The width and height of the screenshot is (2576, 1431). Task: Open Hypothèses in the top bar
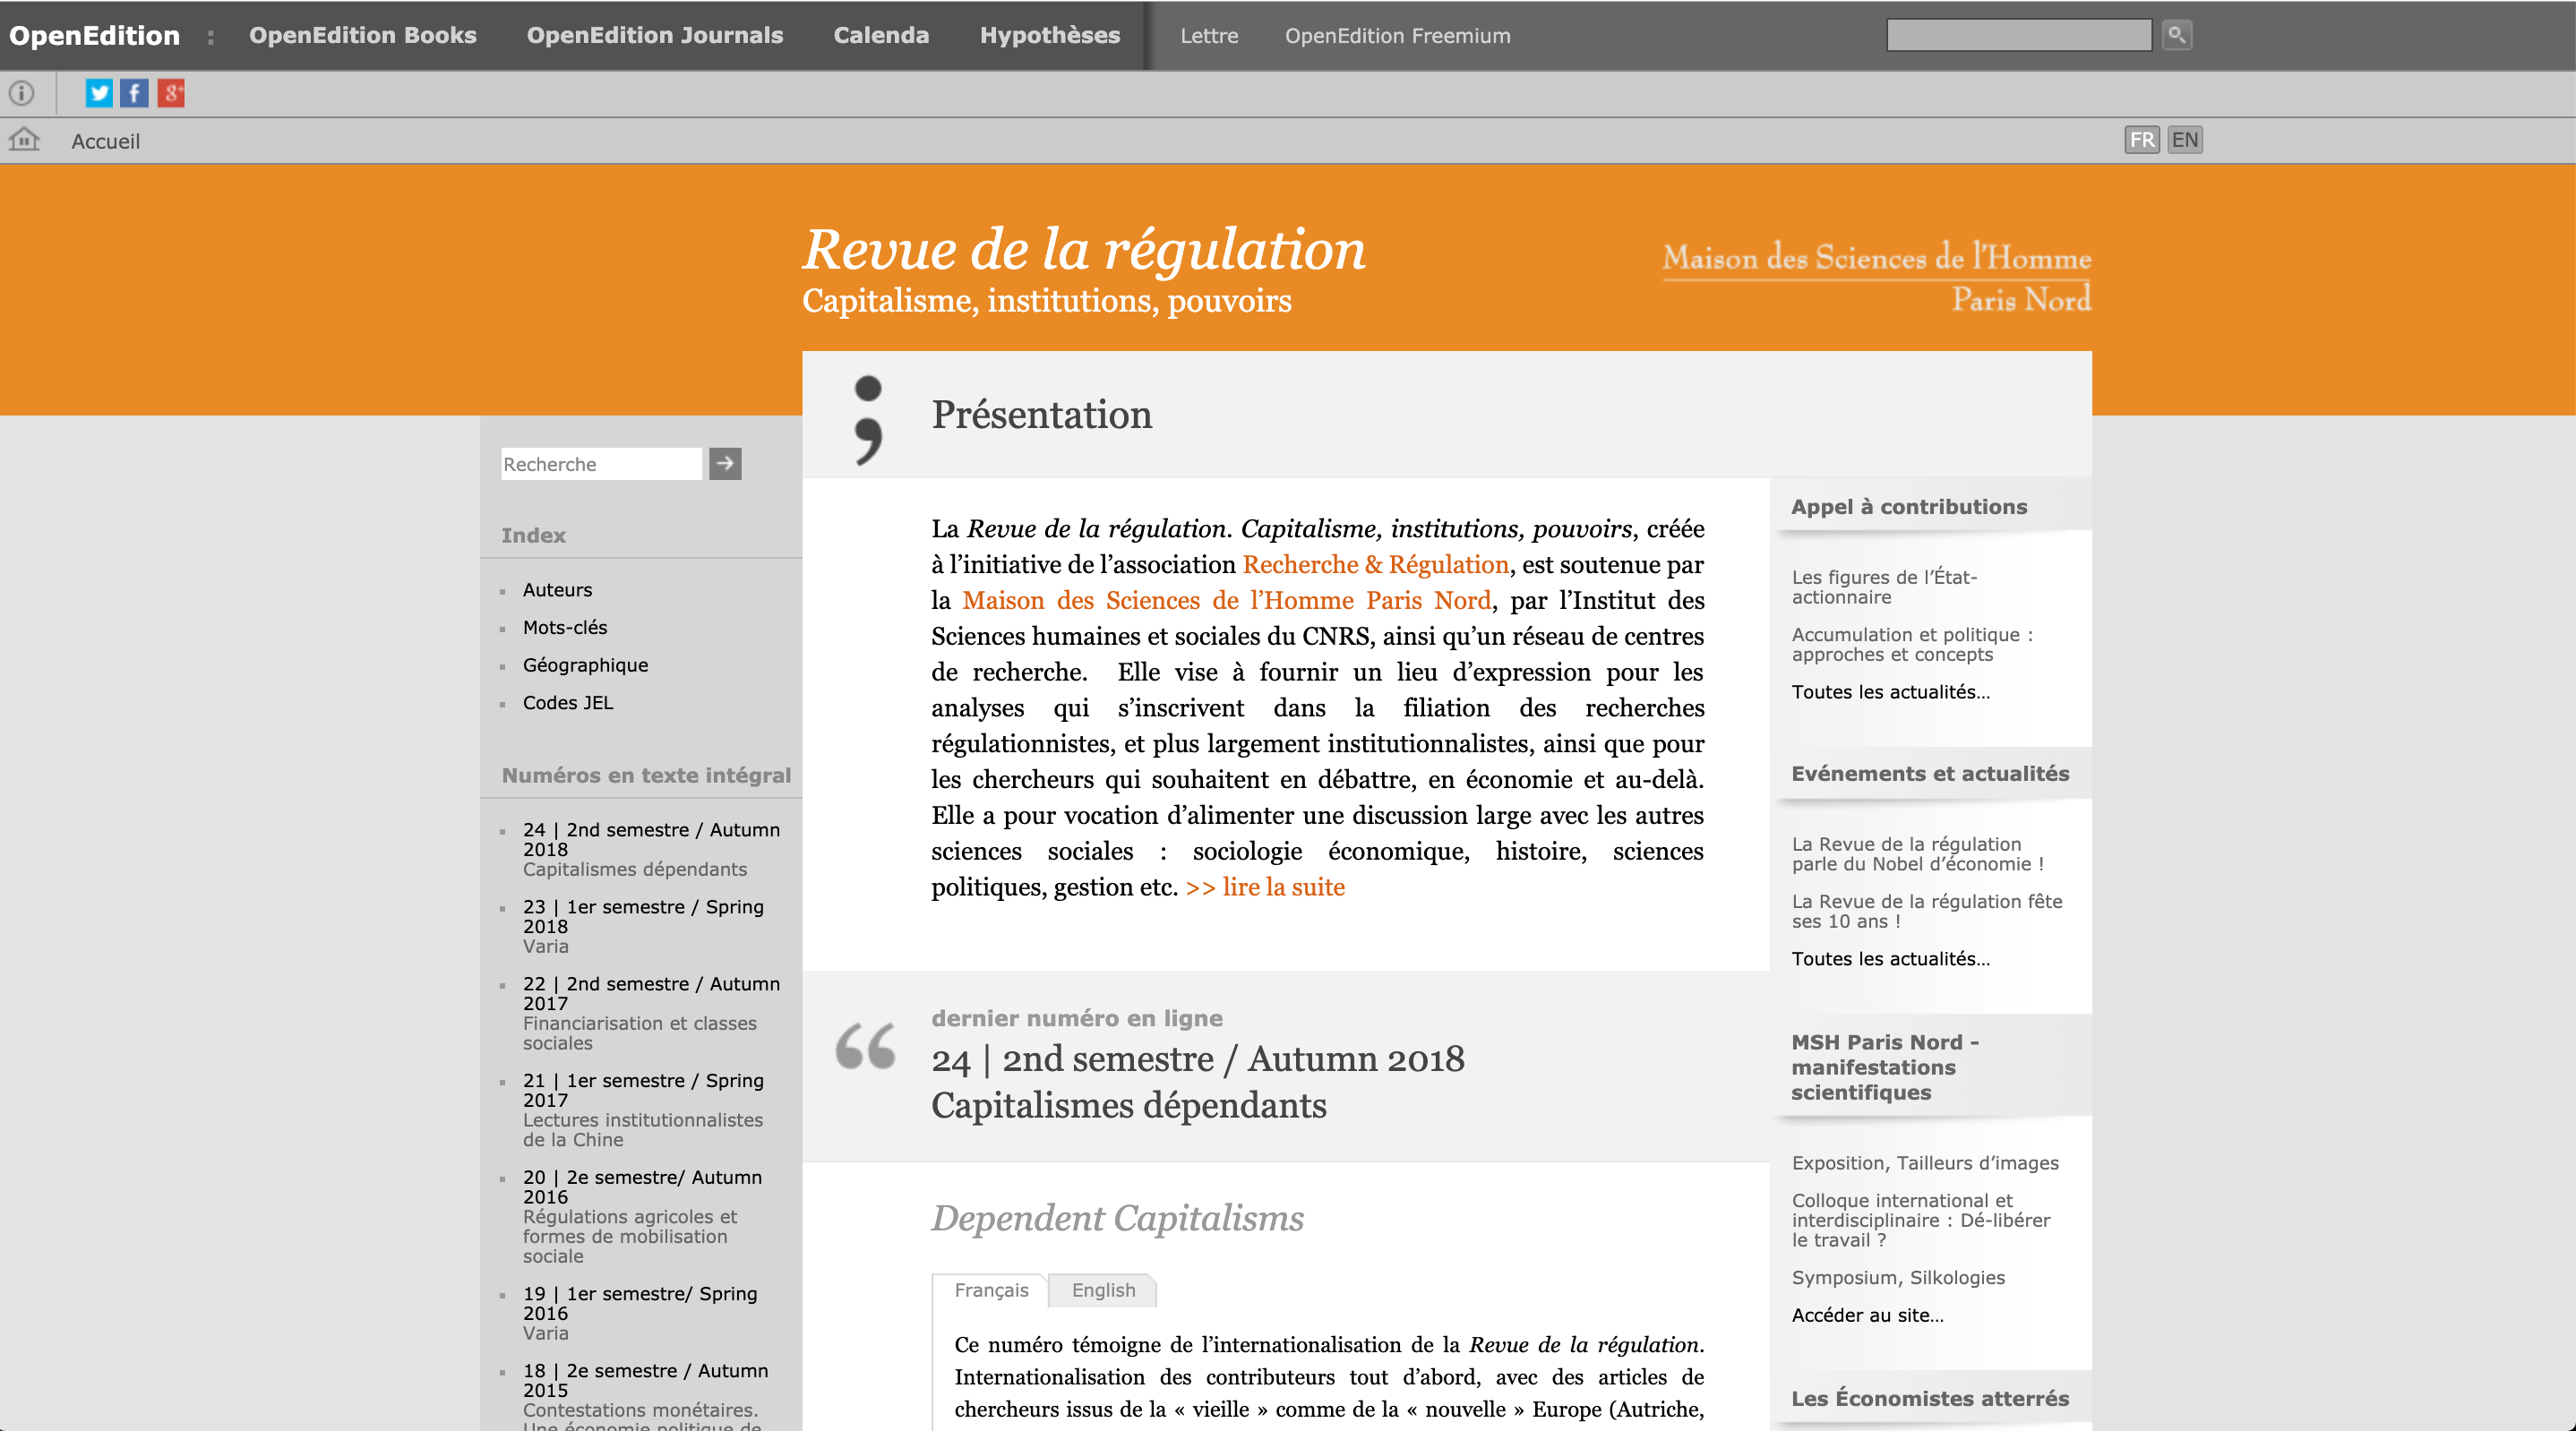point(1050,35)
